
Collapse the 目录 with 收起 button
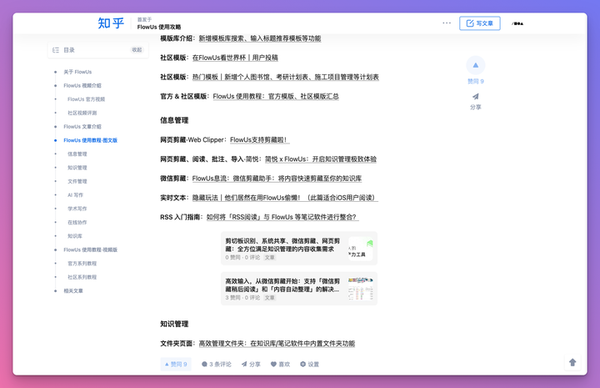[137, 50]
